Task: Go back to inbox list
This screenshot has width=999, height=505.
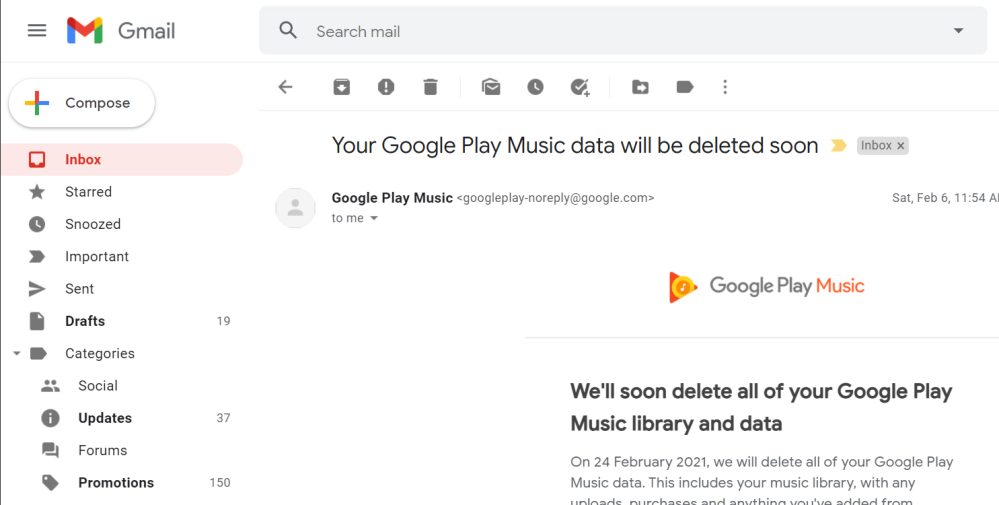Action: pos(286,87)
